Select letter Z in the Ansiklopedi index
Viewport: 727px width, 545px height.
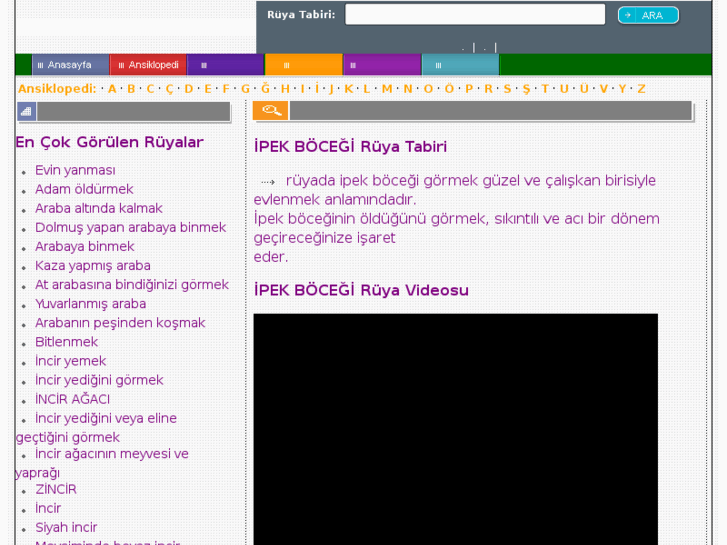pyautogui.click(x=641, y=89)
